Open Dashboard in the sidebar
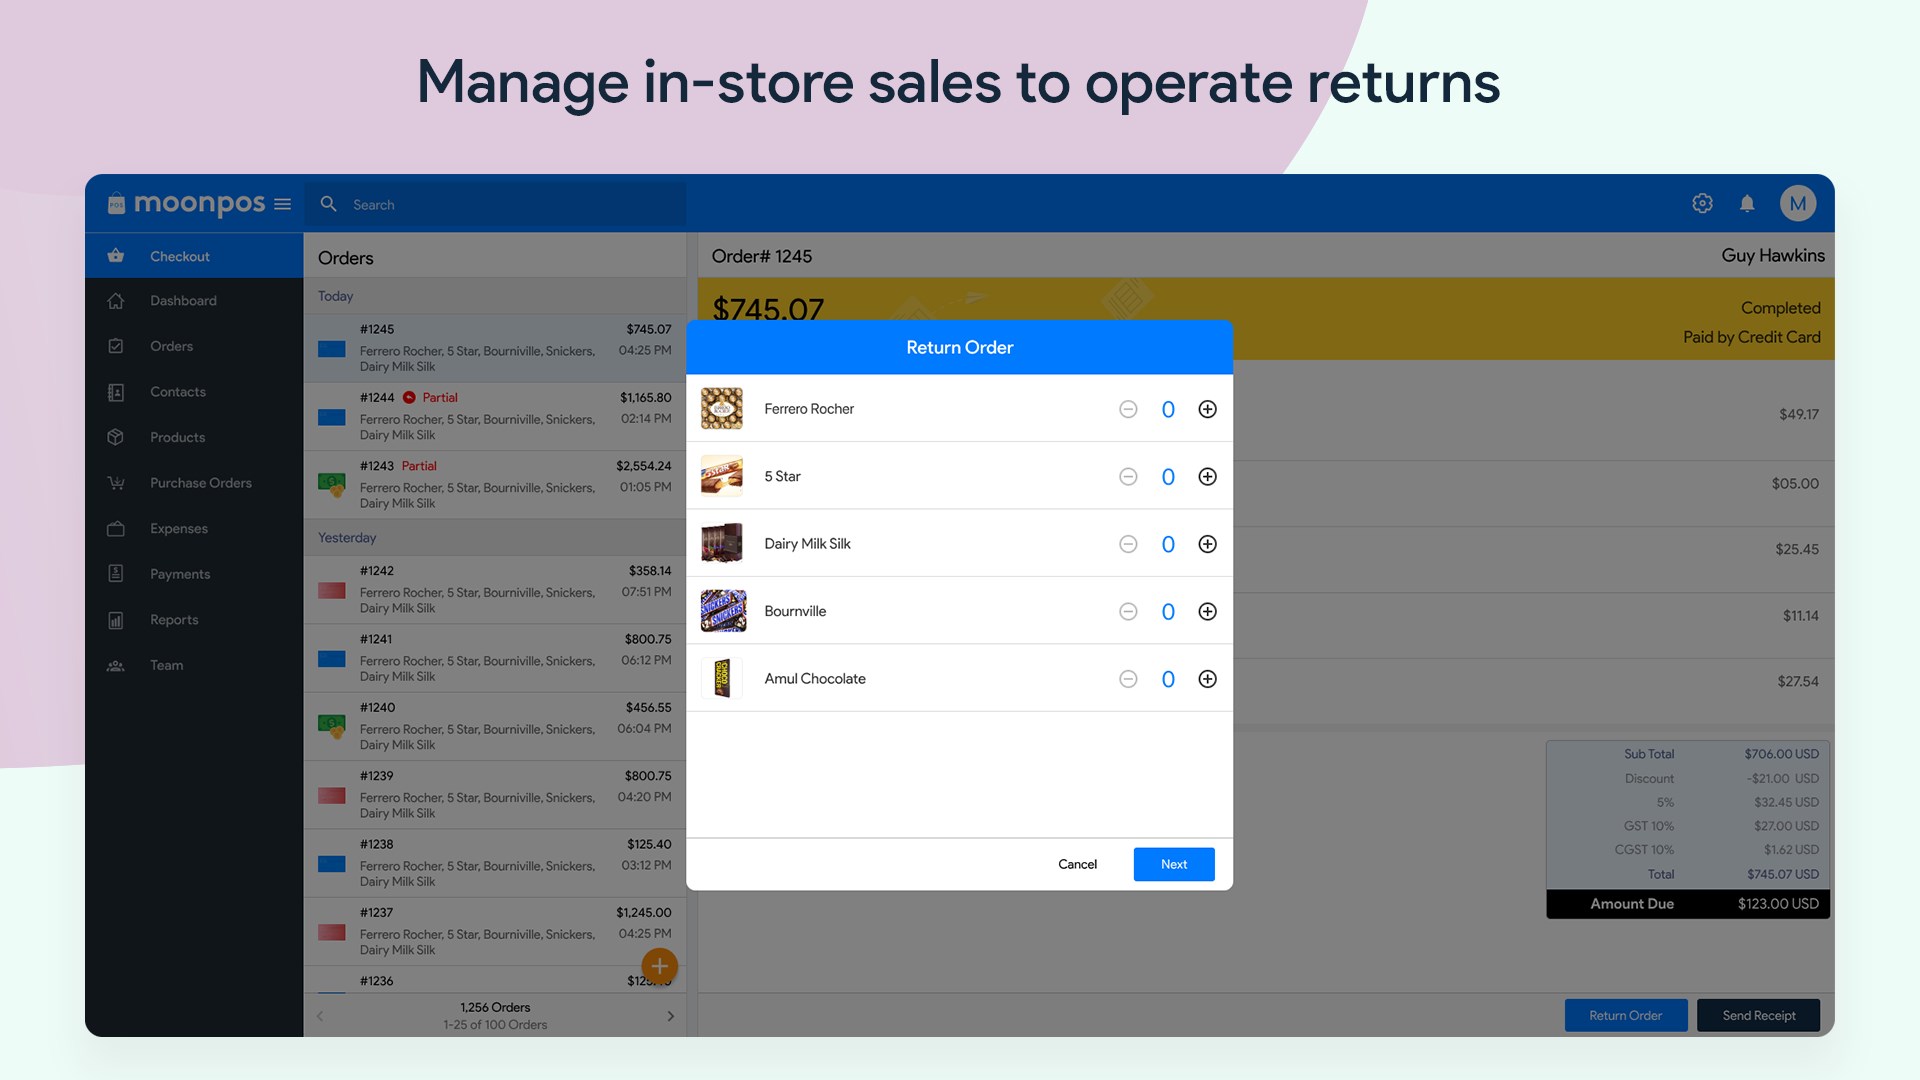The height and width of the screenshot is (1080, 1920). pos(183,301)
